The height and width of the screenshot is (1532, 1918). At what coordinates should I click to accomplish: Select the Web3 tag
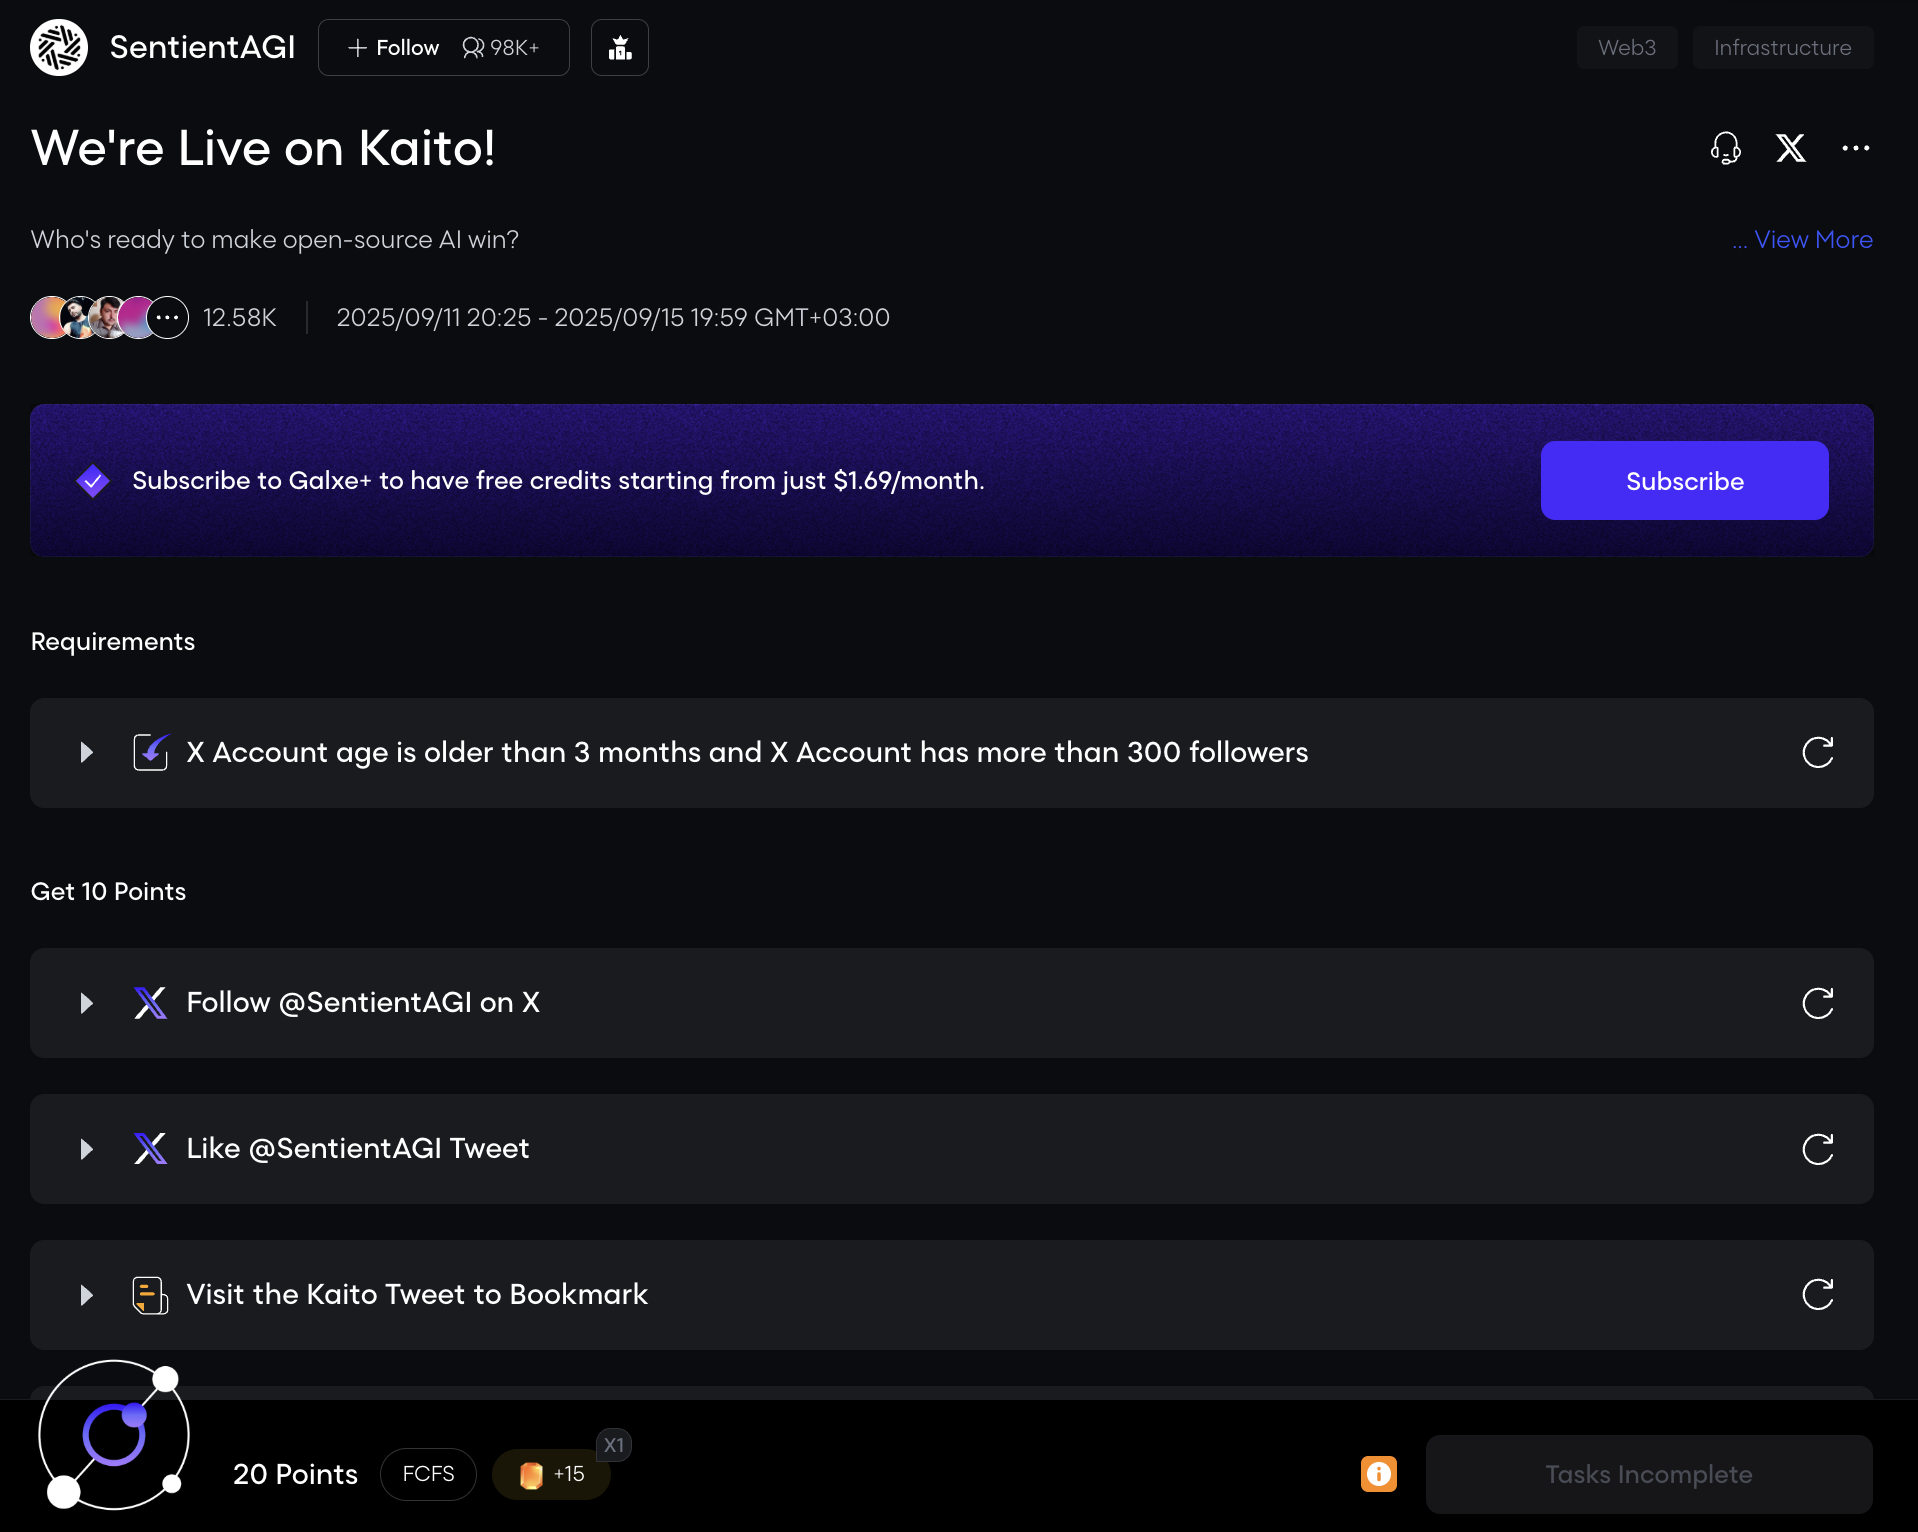coord(1626,48)
